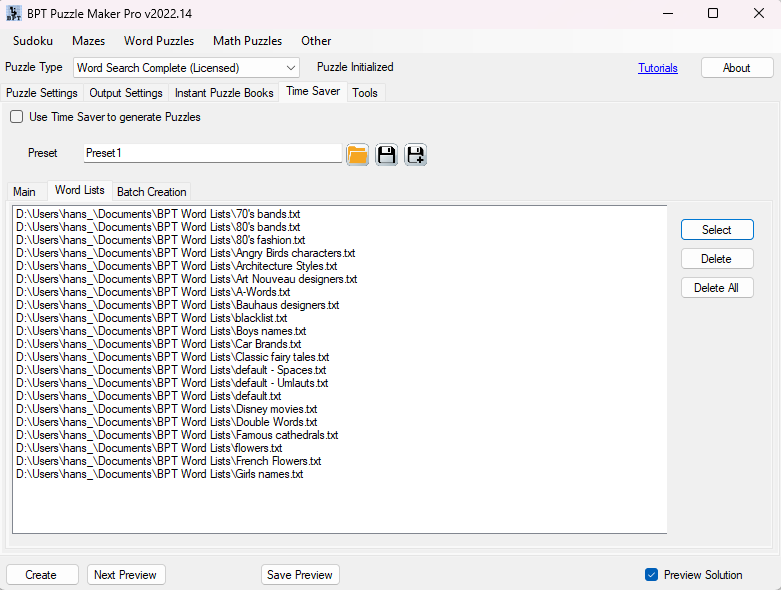Image resolution: width=781 pixels, height=590 pixels.
Task: Select the default - Spaces.txt entry
Action: coord(171,370)
